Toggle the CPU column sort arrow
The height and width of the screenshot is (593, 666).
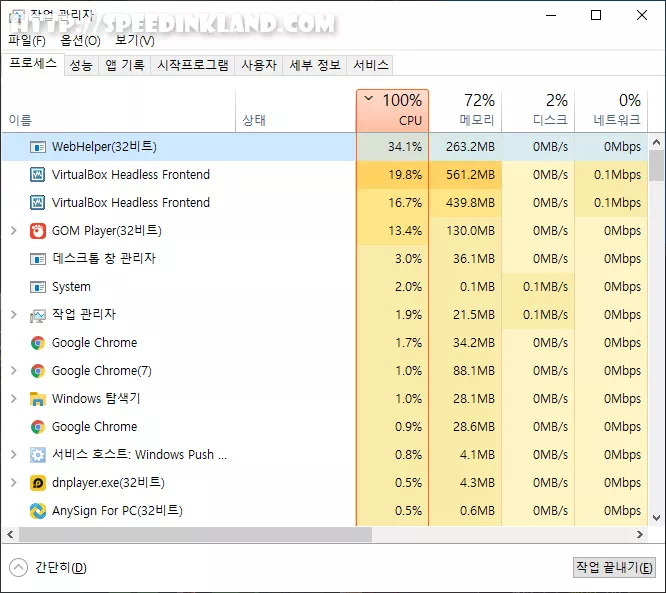pos(369,99)
